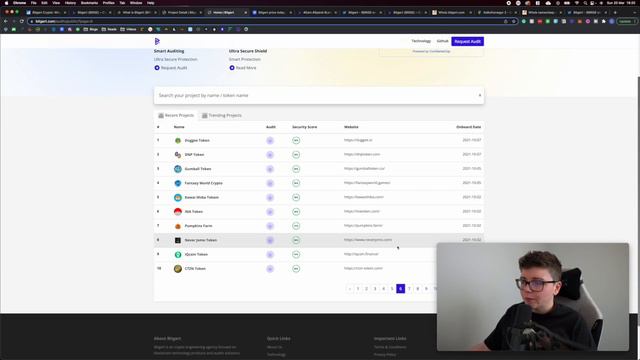The width and height of the screenshot is (640, 360).
Task: Click the website link in the Fantasy World Crypto row
Action: click(x=367, y=183)
